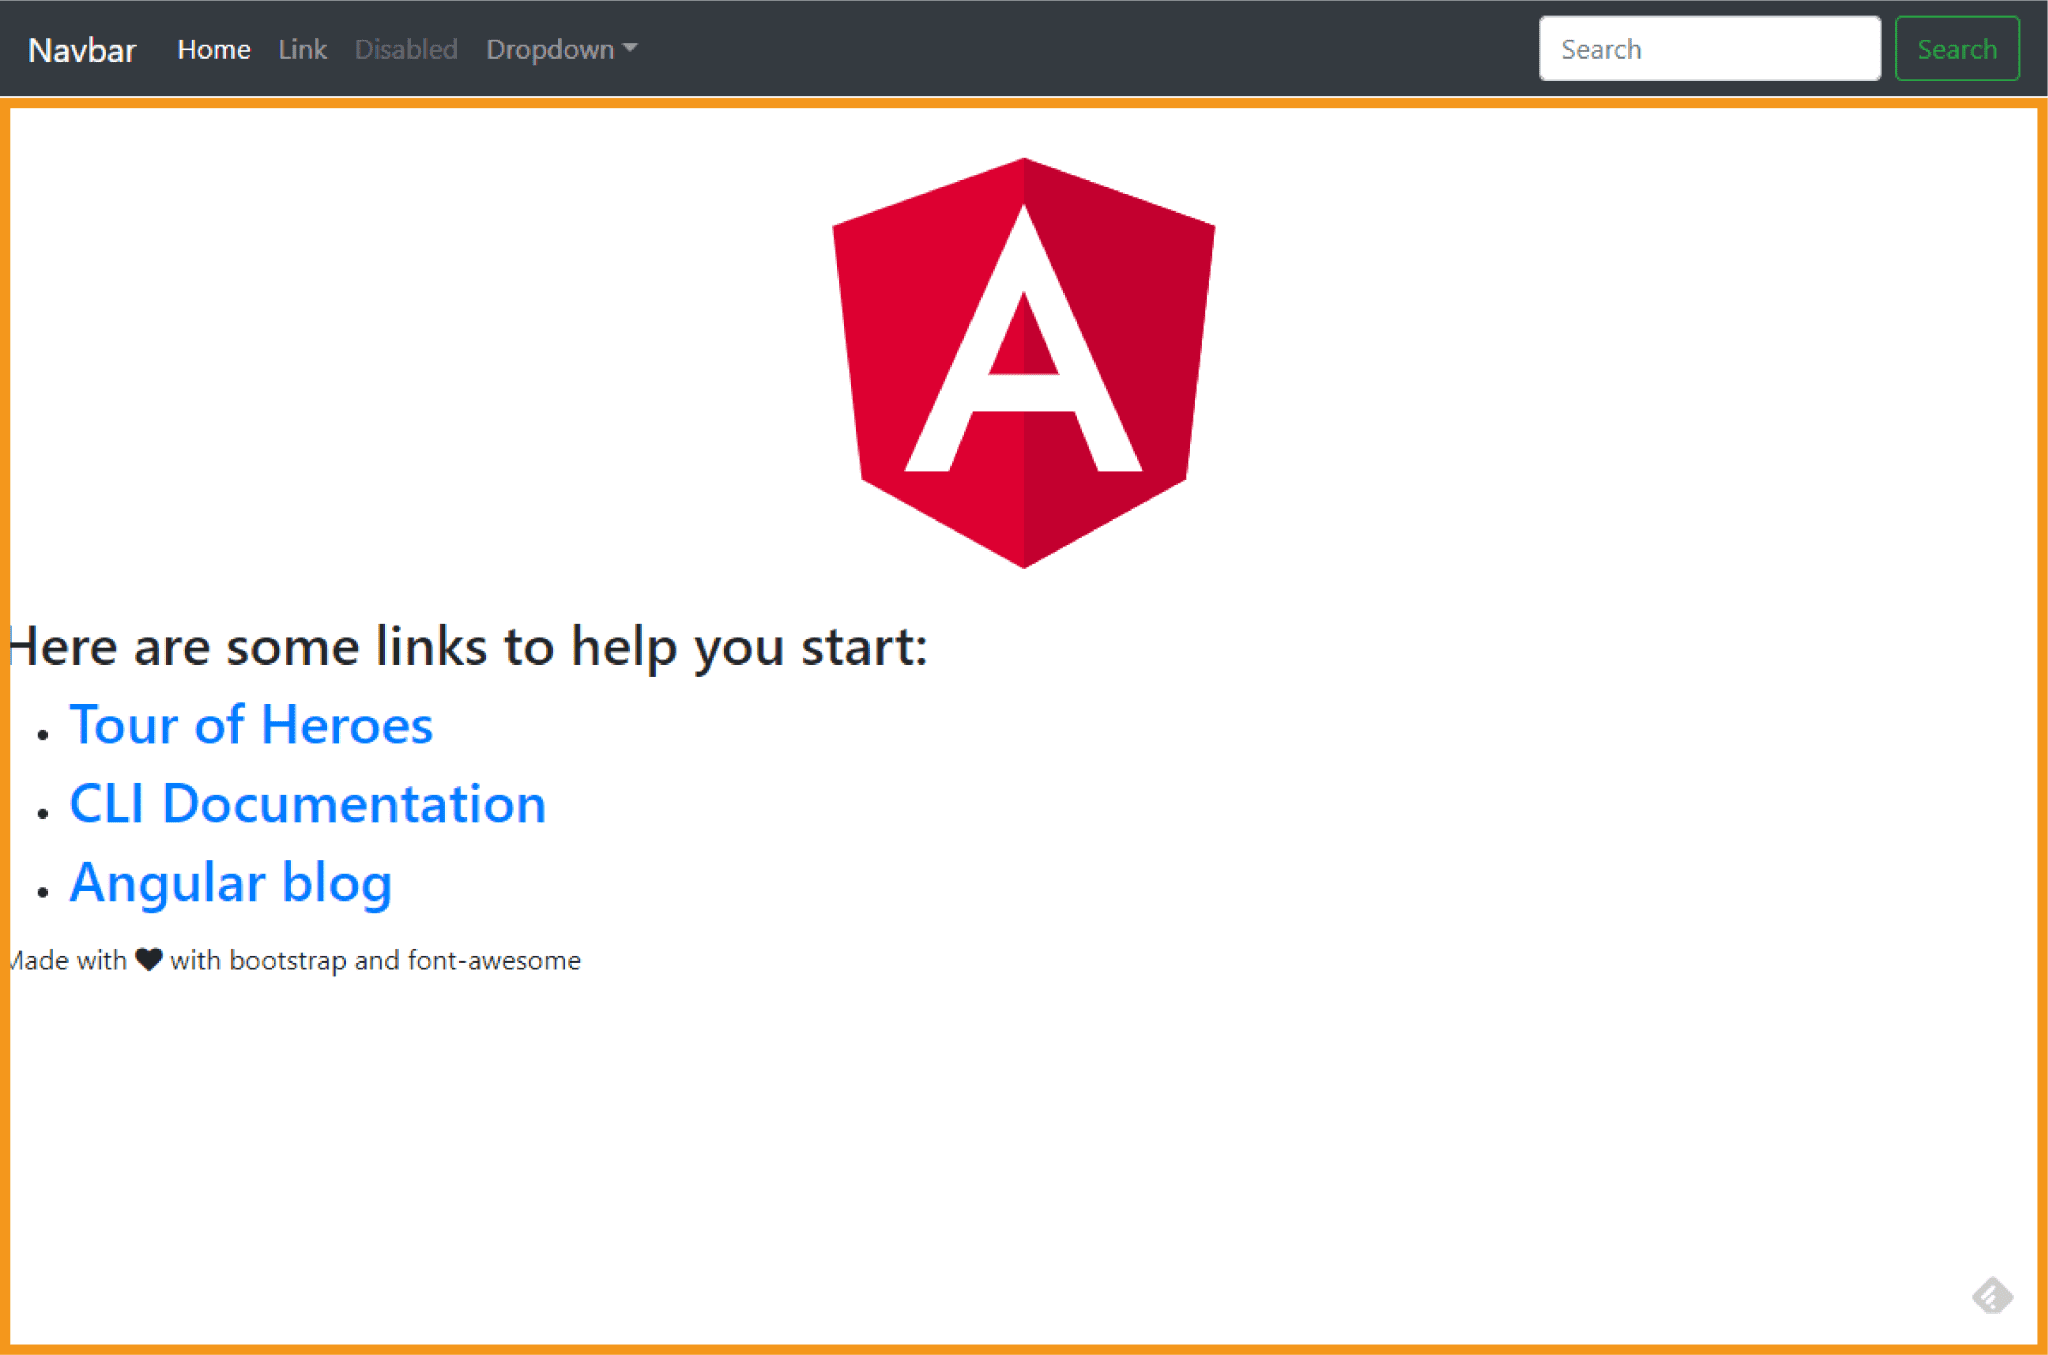Image resolution: width=2048 pixels, height=1355 pixels.
Task: Click the bullet beside Tour of Heroes
Action: 41,733
